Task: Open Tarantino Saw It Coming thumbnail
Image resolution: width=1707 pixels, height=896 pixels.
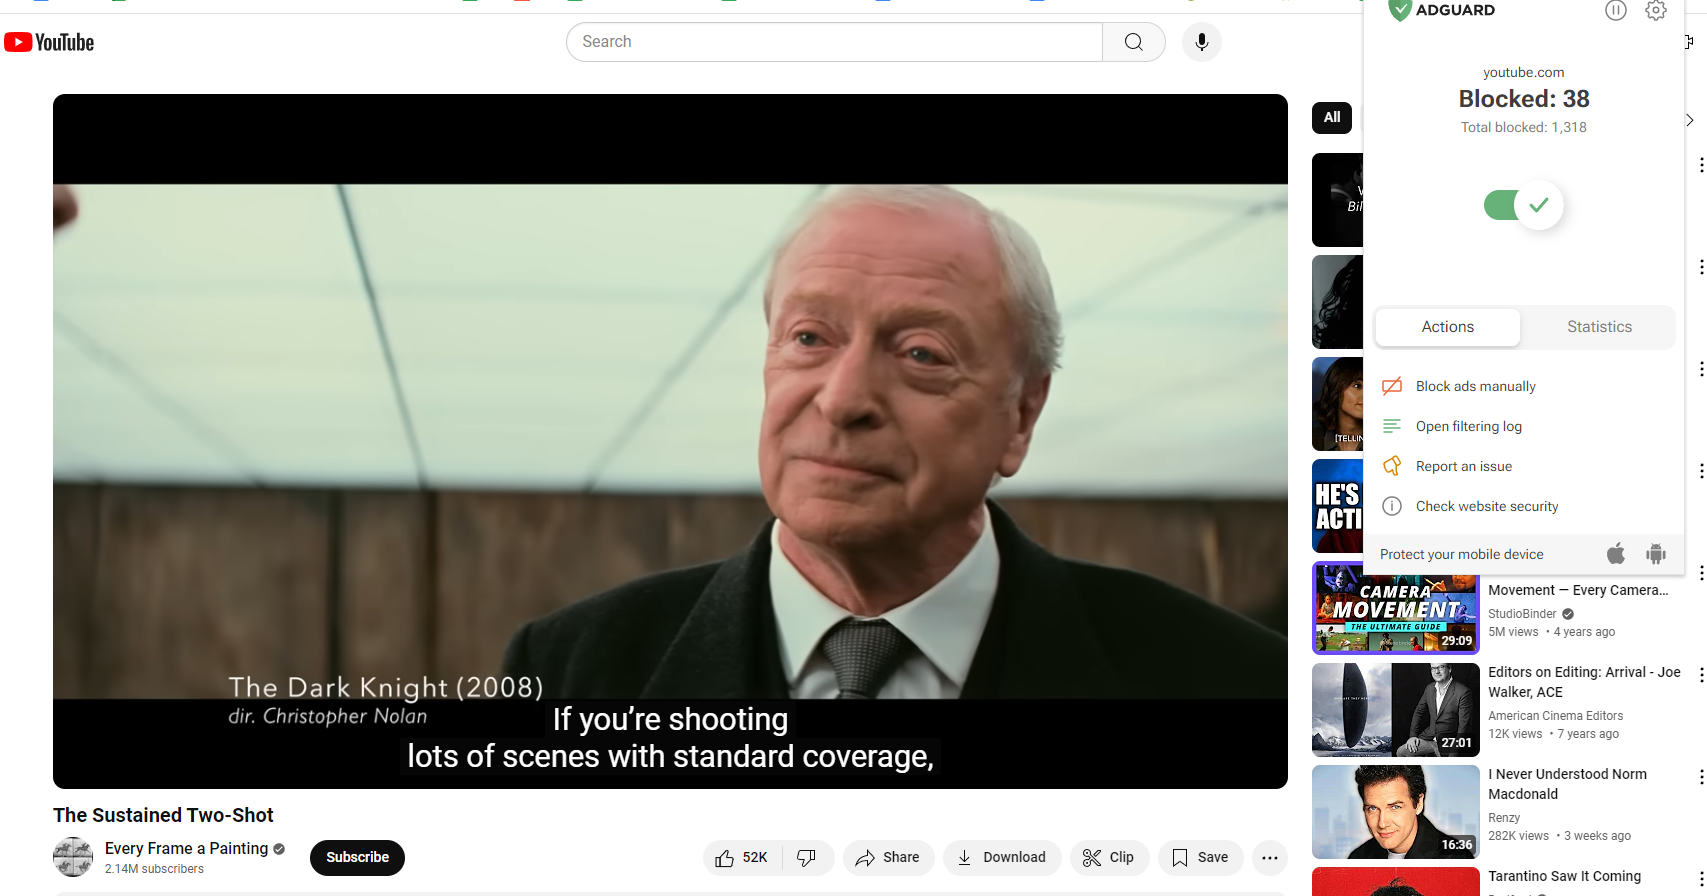Action: 1396,882
